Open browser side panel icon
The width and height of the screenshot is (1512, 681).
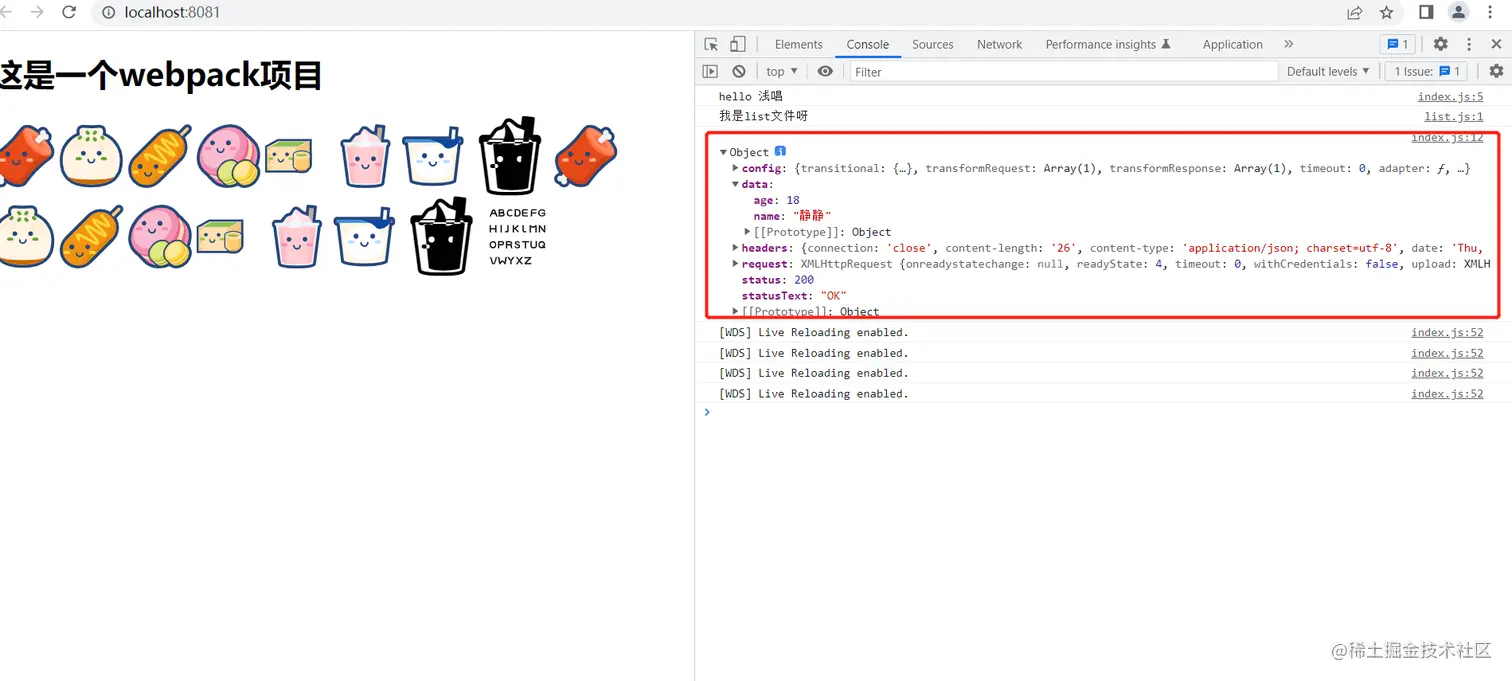[1426, 13]
